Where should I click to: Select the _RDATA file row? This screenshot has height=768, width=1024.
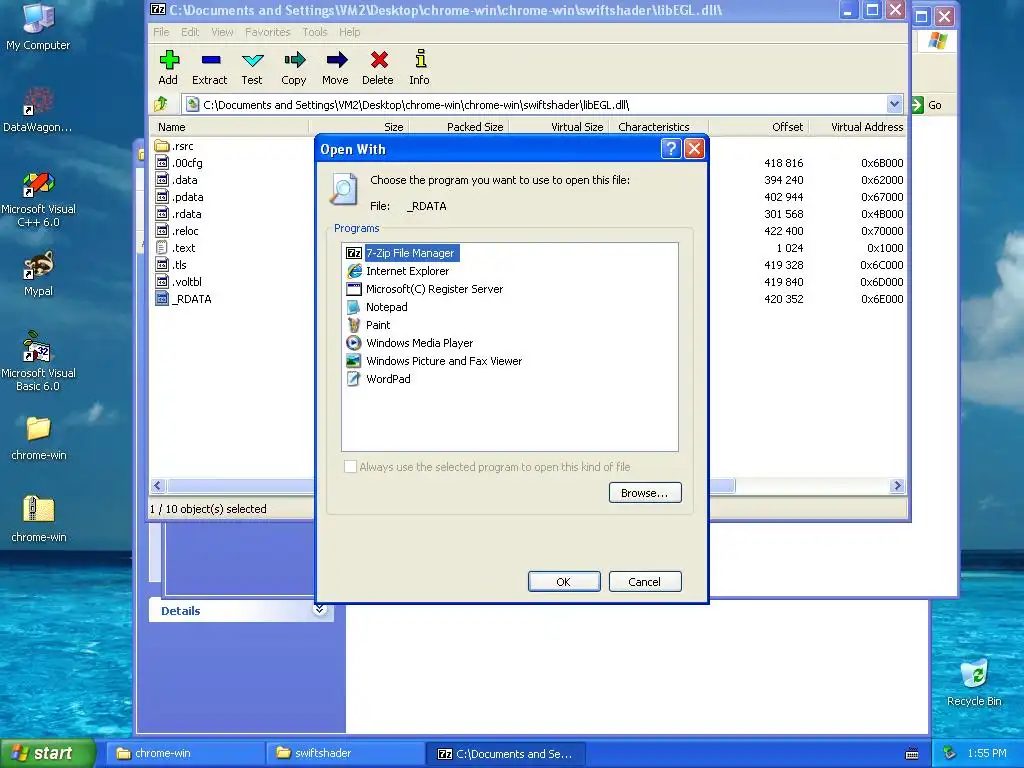pyautogui.click(x=184, y=298)
